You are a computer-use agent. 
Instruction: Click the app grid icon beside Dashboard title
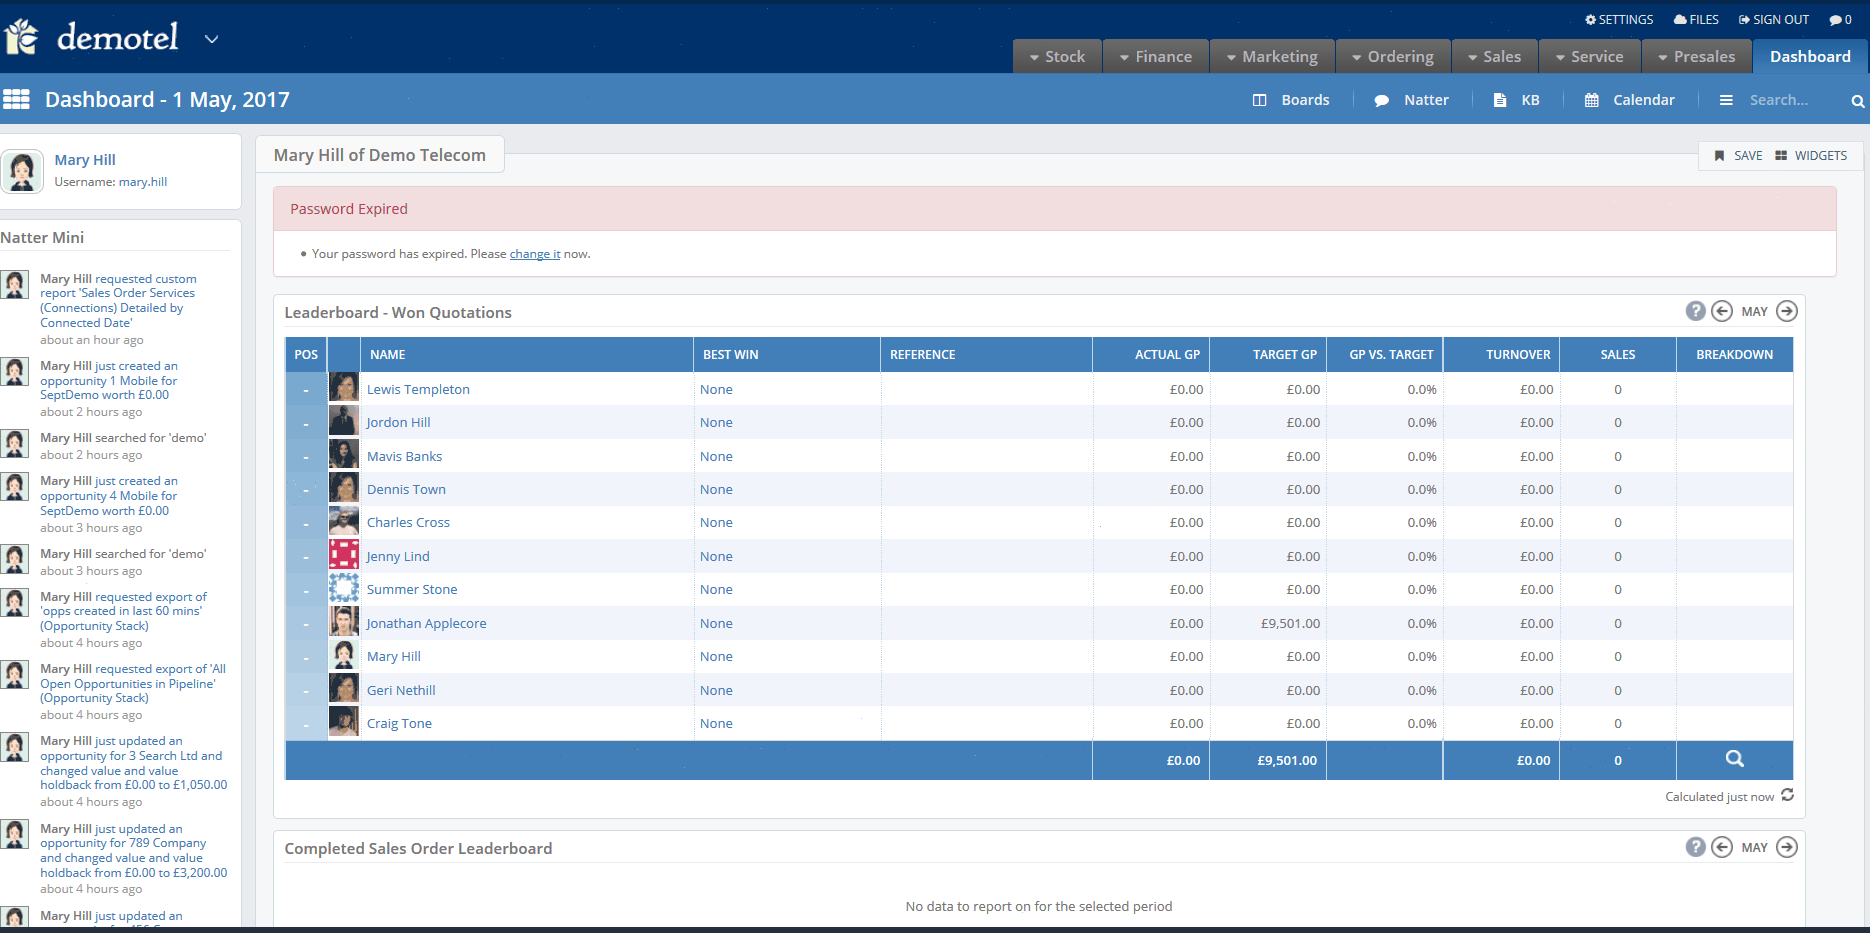[x=16, y=99]
